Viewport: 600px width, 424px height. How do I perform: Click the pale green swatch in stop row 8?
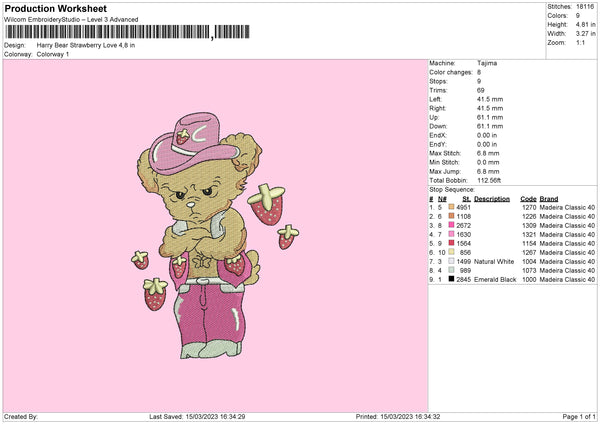451,270
